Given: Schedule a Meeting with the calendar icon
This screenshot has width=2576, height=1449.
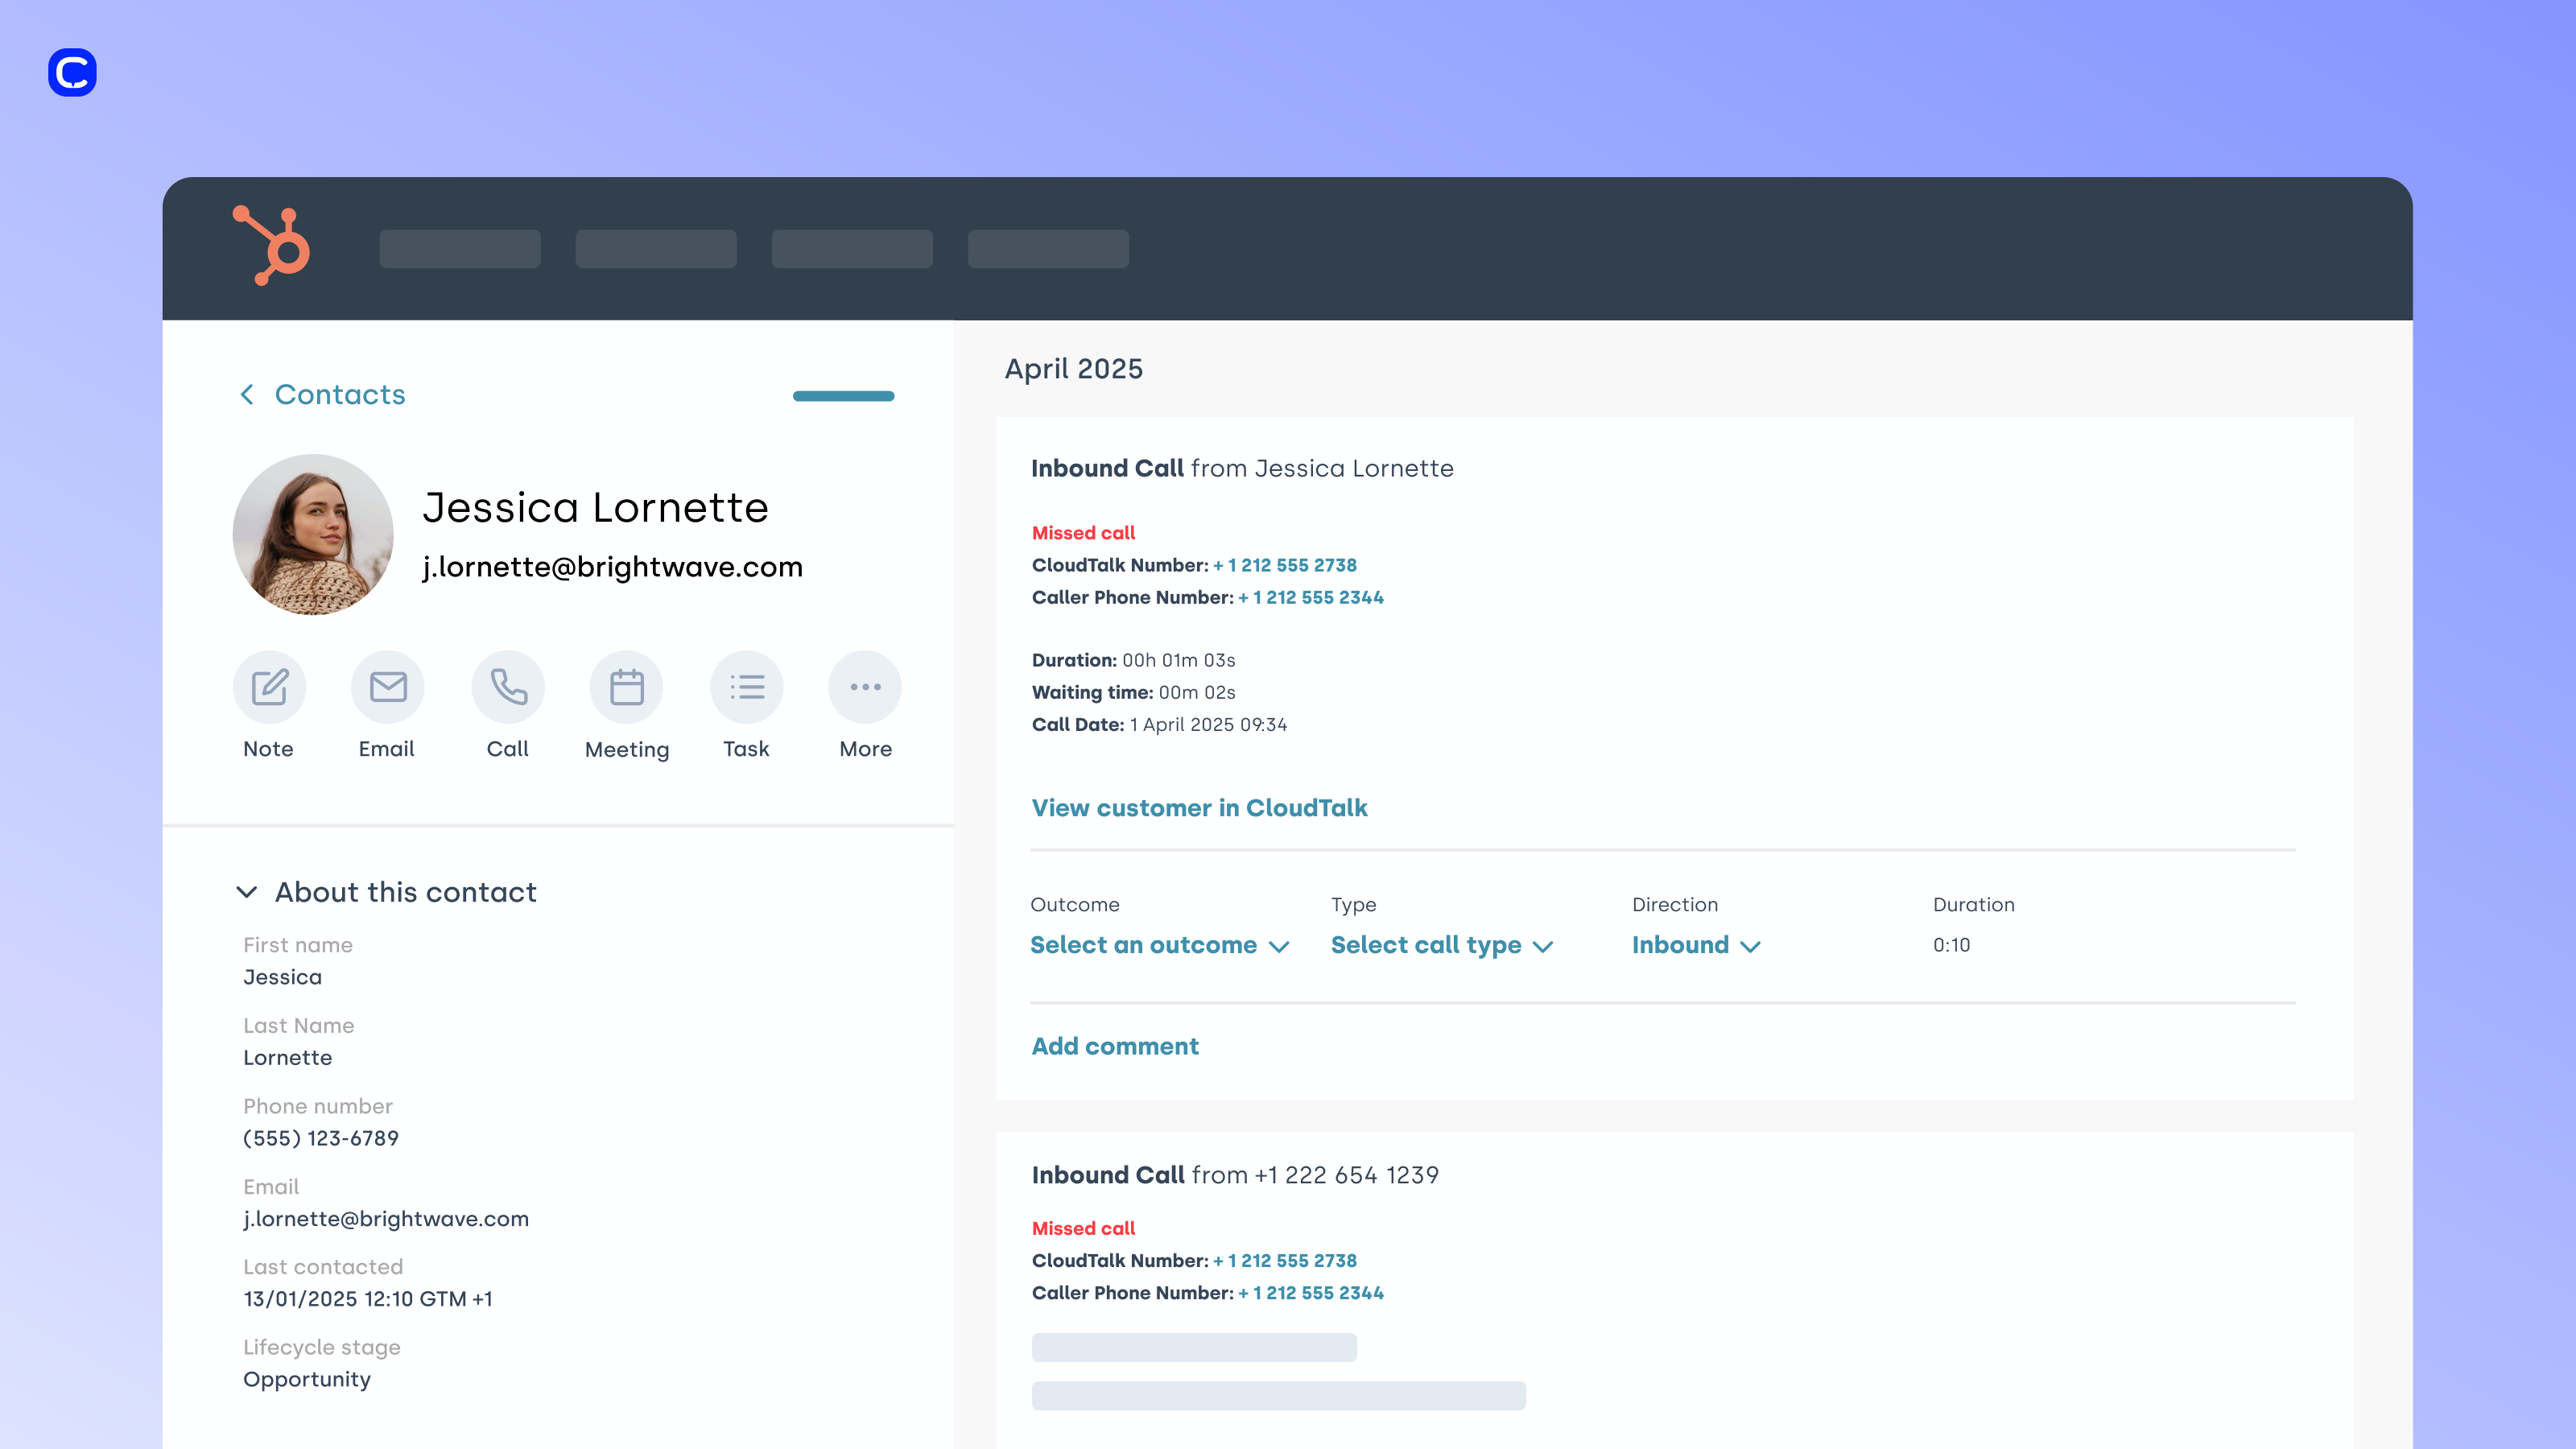Looking at the screenshot, I should click(x=627, y=687).
